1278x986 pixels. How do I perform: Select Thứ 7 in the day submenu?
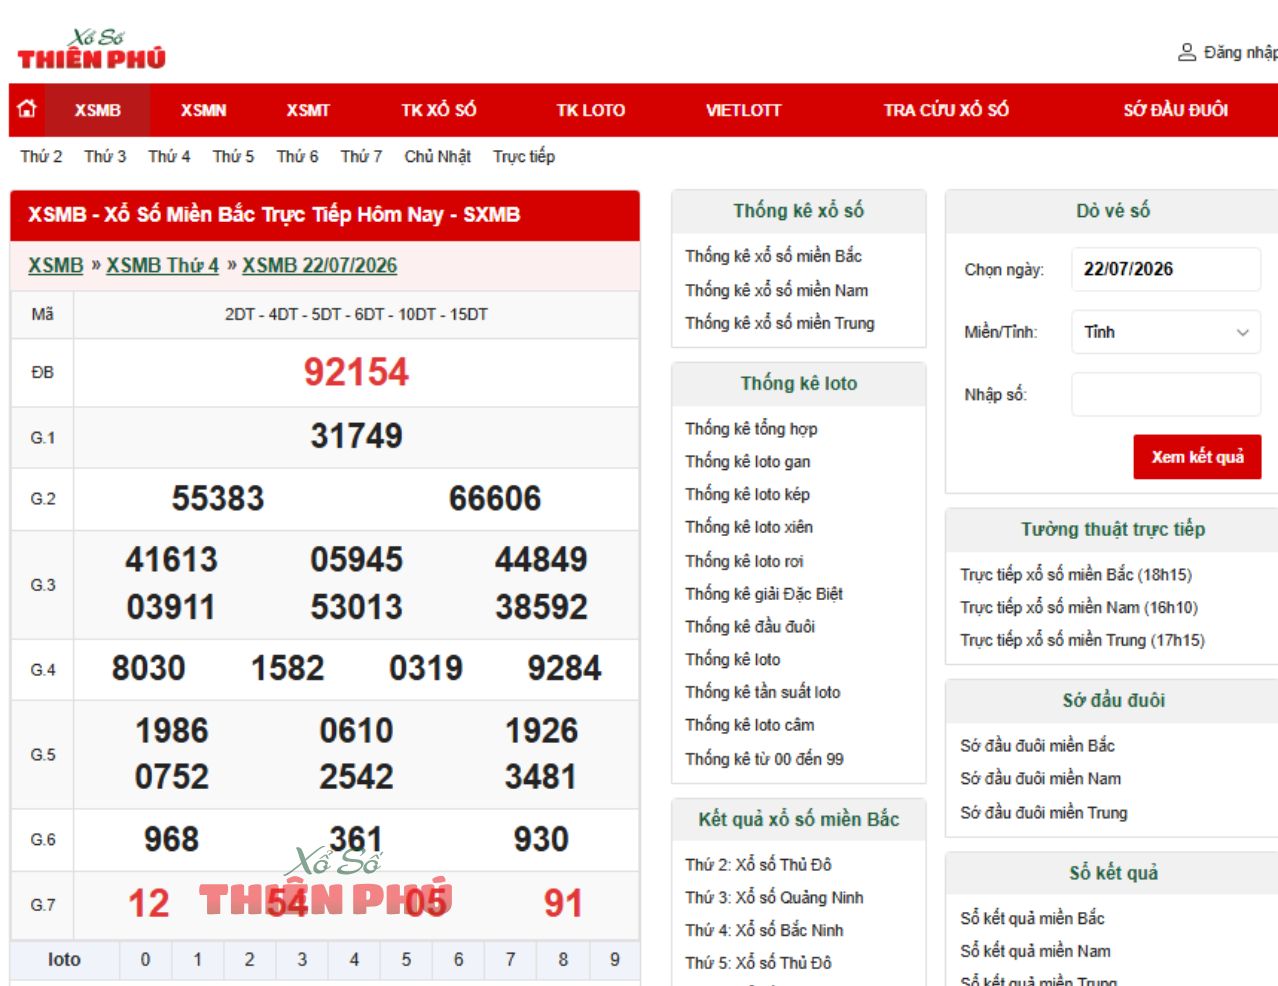tap(361, 156)
